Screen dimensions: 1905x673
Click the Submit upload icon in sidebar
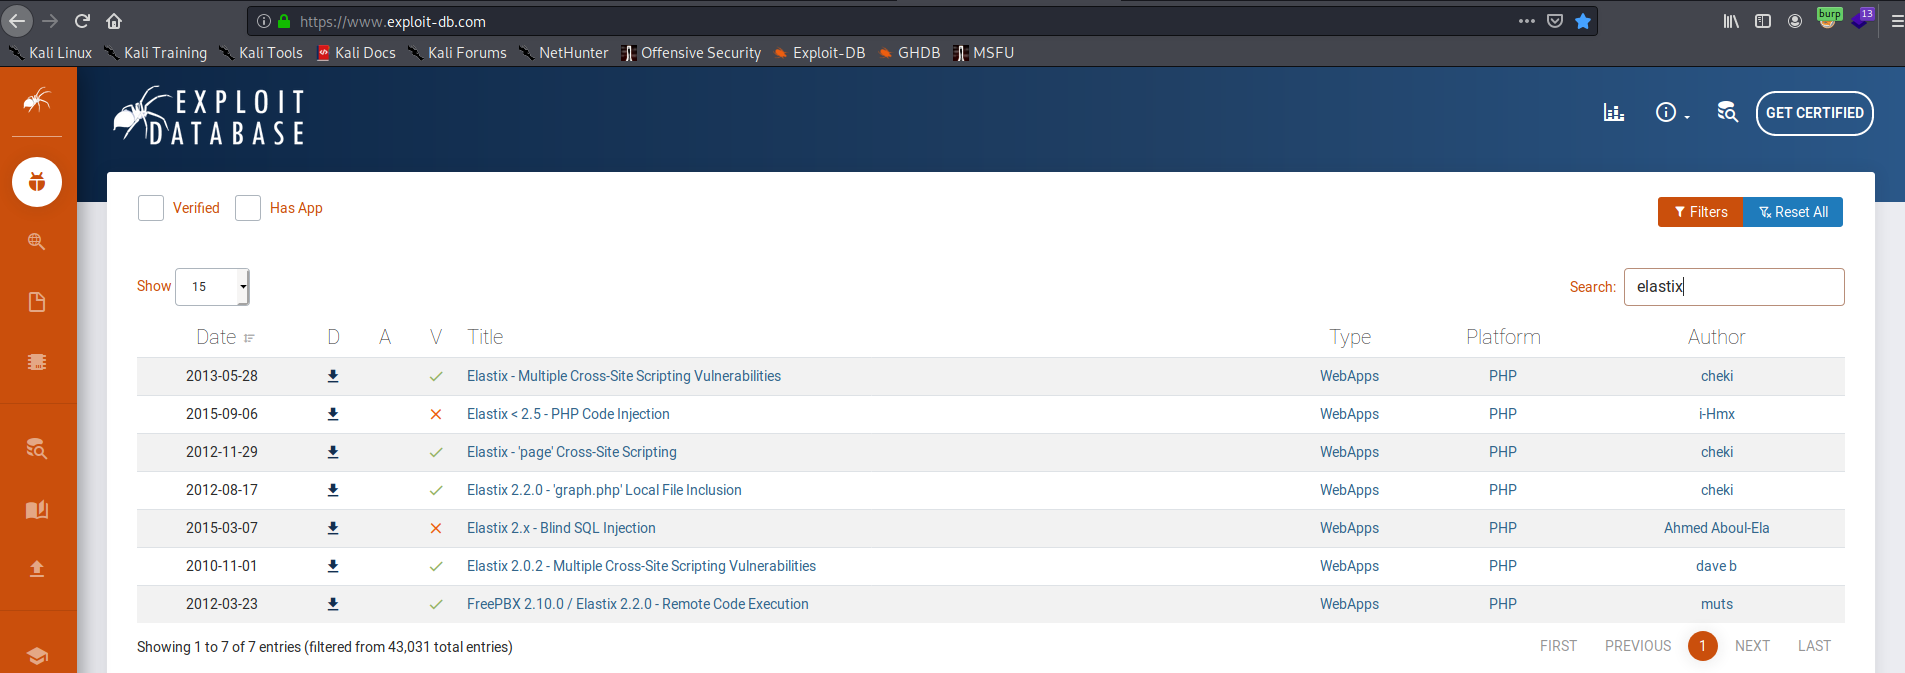(37, 569)
